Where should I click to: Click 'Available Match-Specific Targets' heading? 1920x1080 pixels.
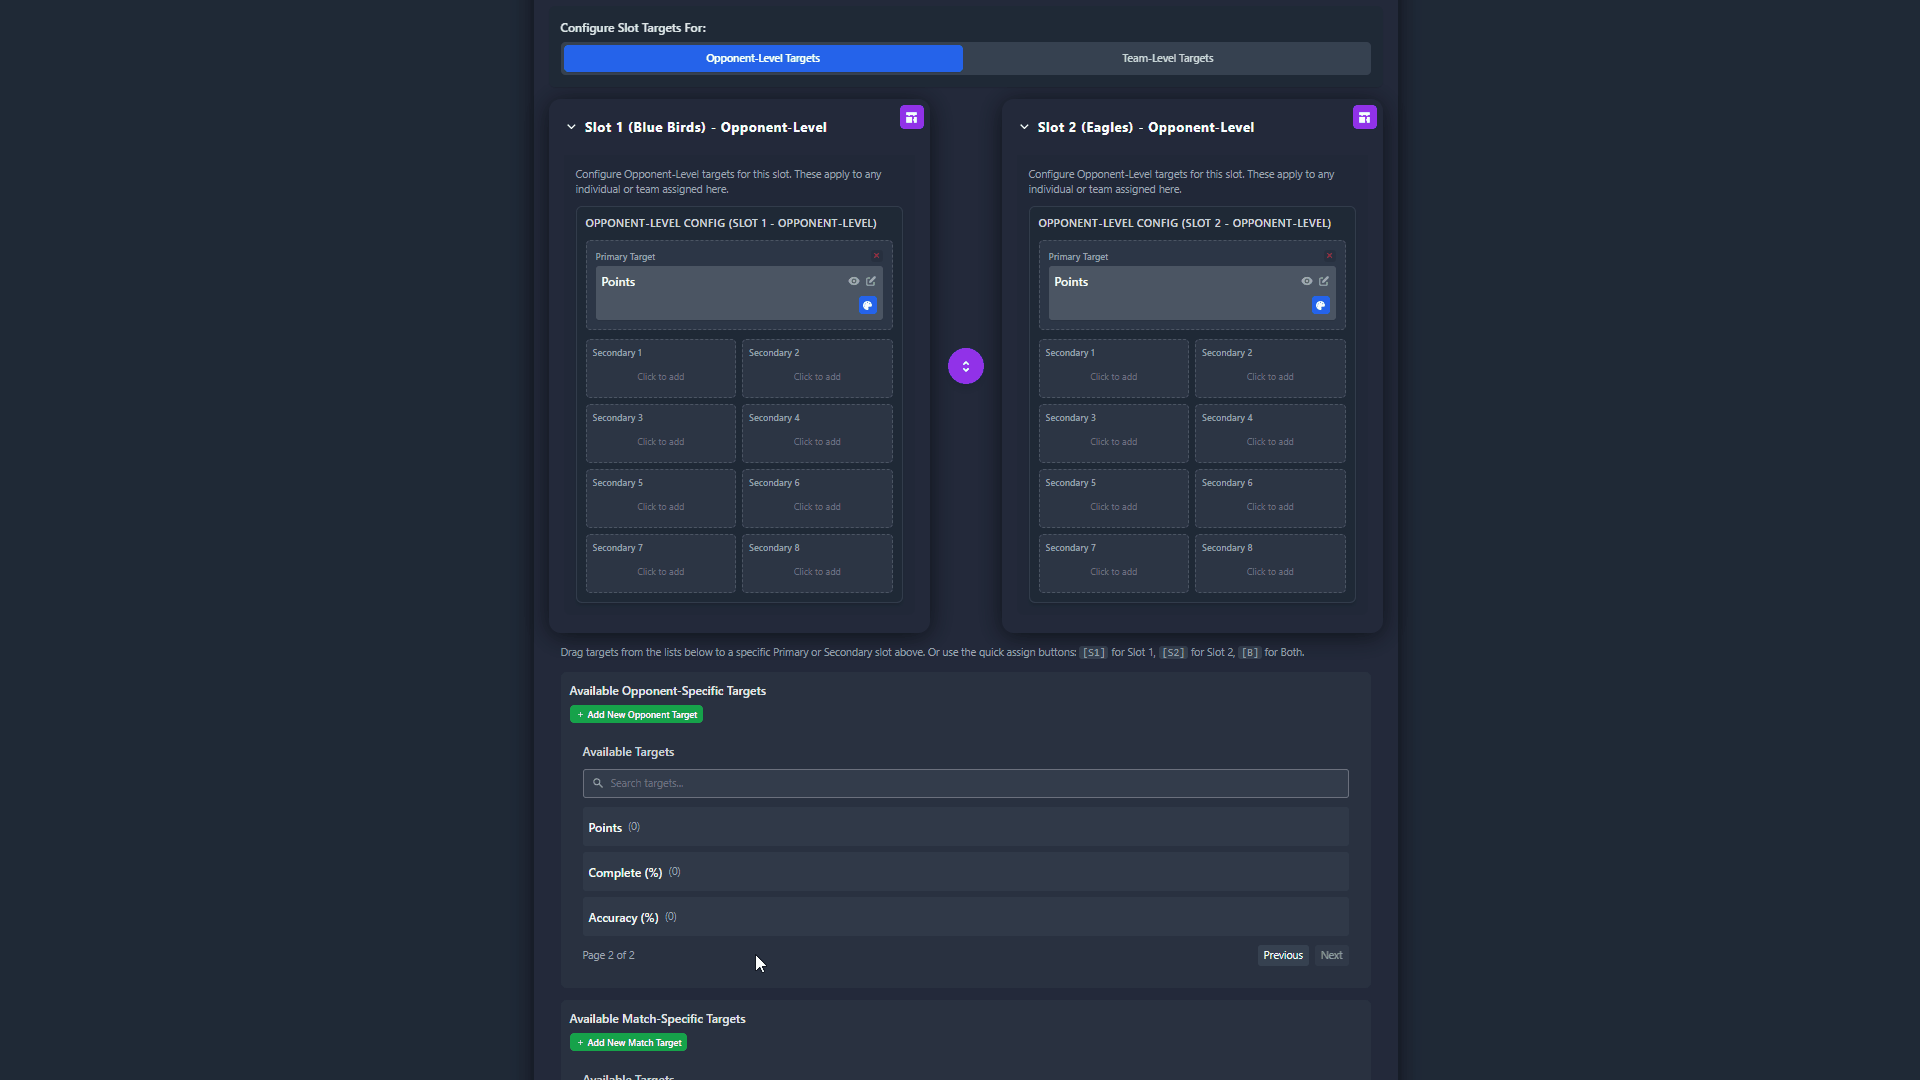click(x=657, y=1019)
